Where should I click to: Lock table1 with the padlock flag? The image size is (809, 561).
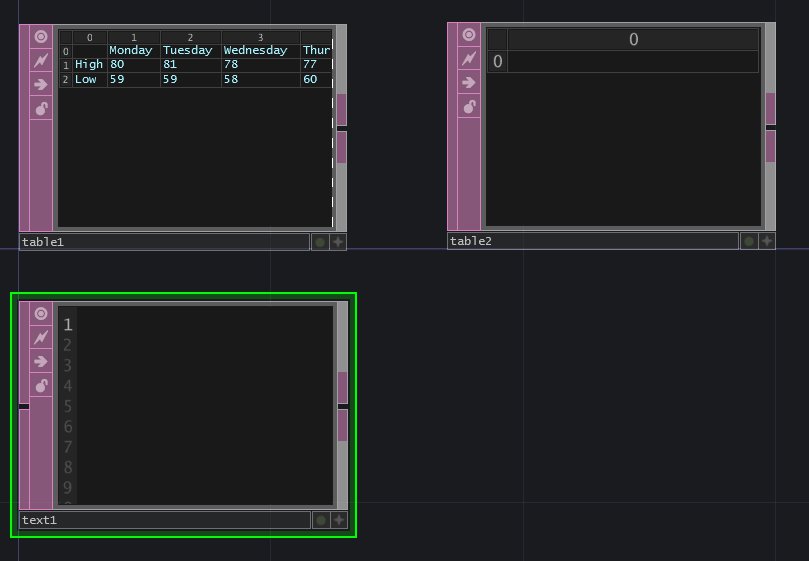41,108
